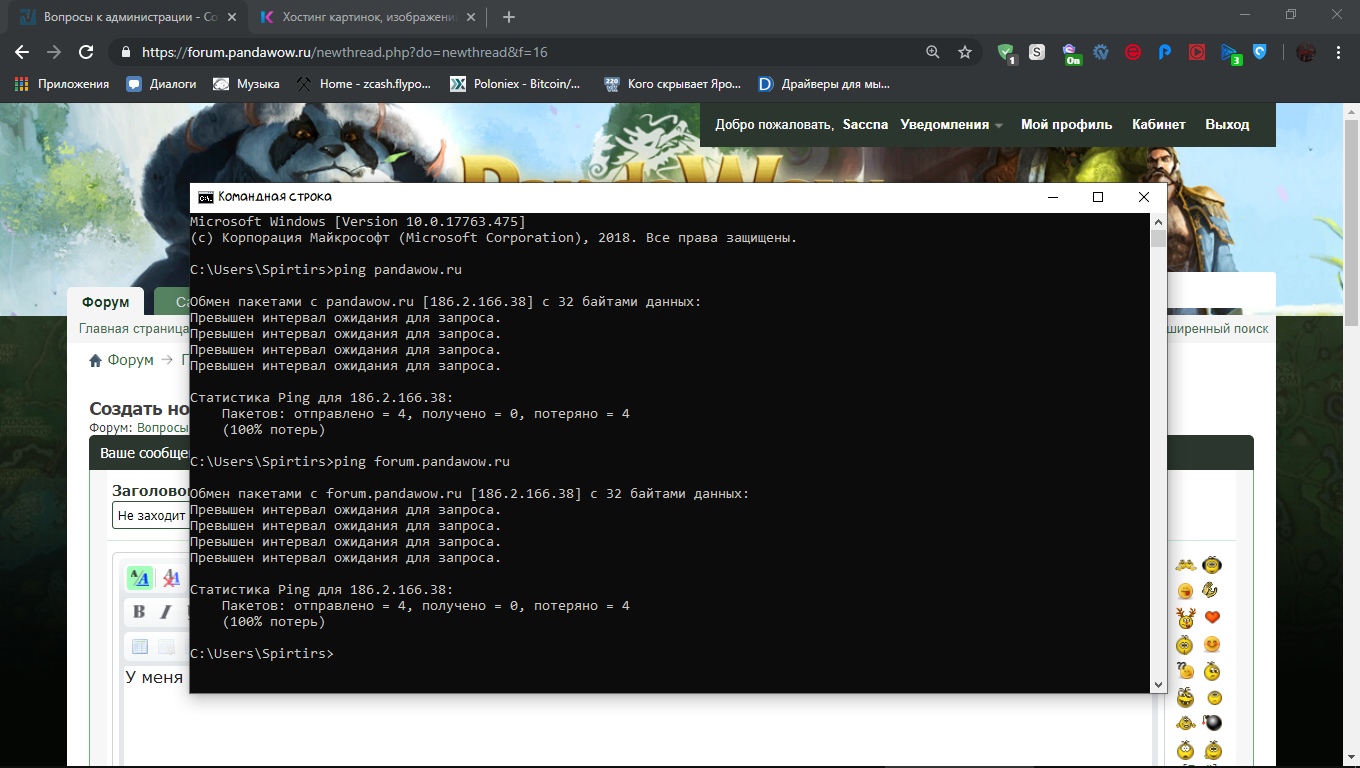1360x768 pixels.
Task: Expand the Уведомления dropdown
Action: [x=951, y=125]
